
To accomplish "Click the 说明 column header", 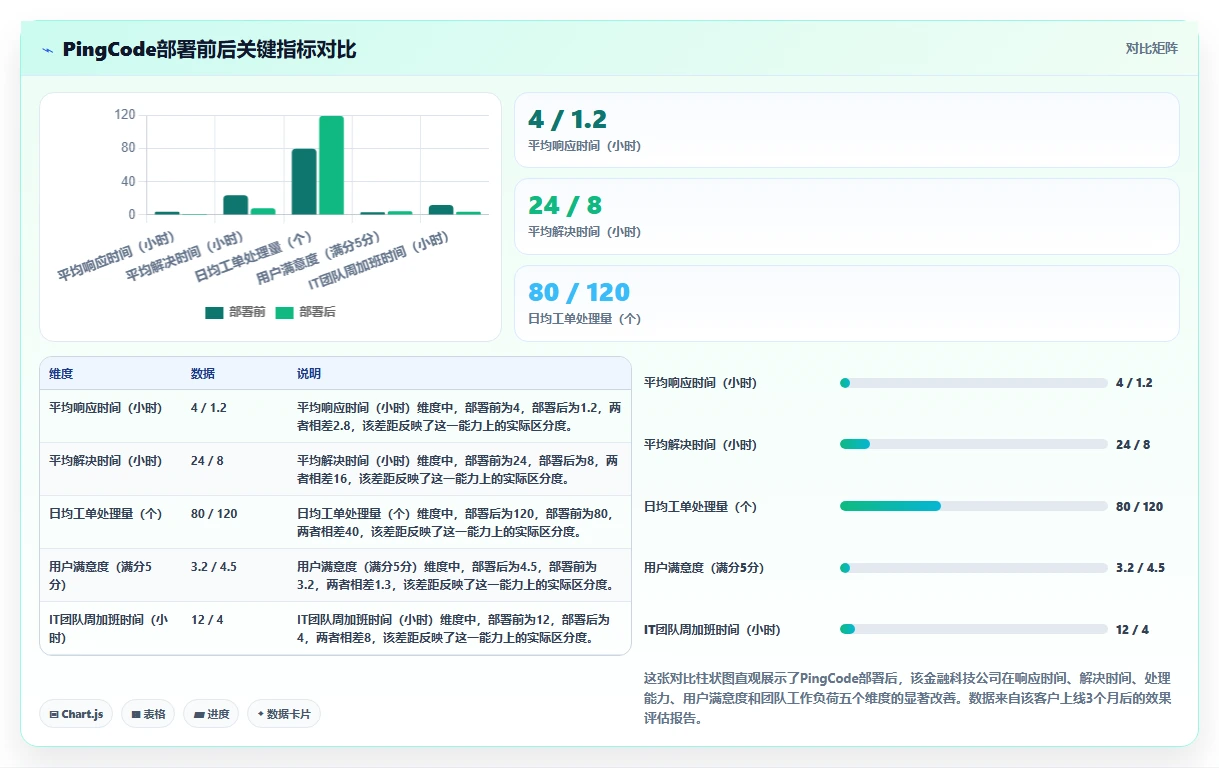I will click(309, 374).
